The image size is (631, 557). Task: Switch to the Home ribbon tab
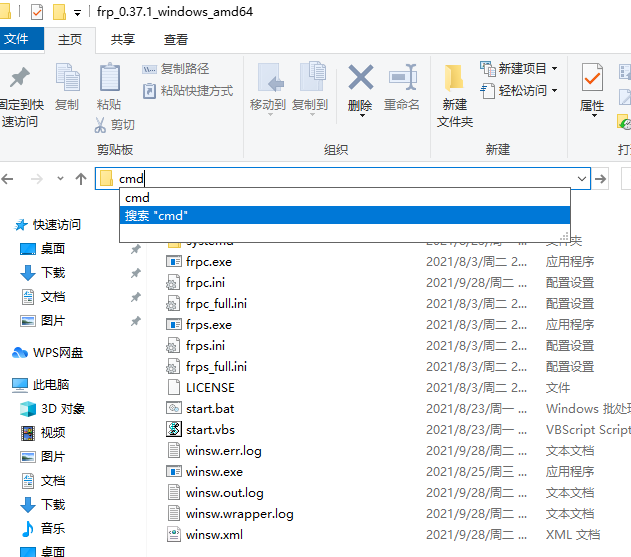(x=70, y=39)
